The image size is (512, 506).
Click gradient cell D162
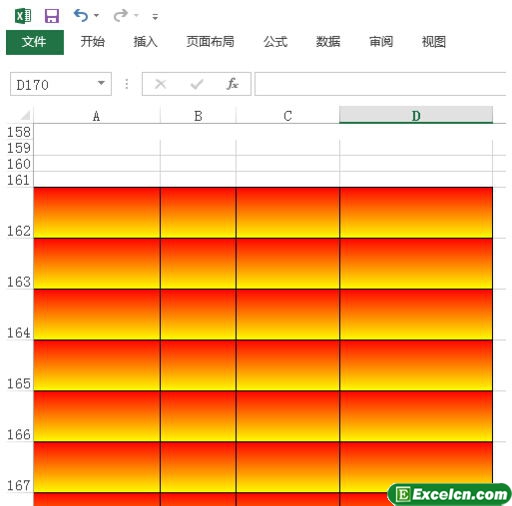[x=416, y=213]
